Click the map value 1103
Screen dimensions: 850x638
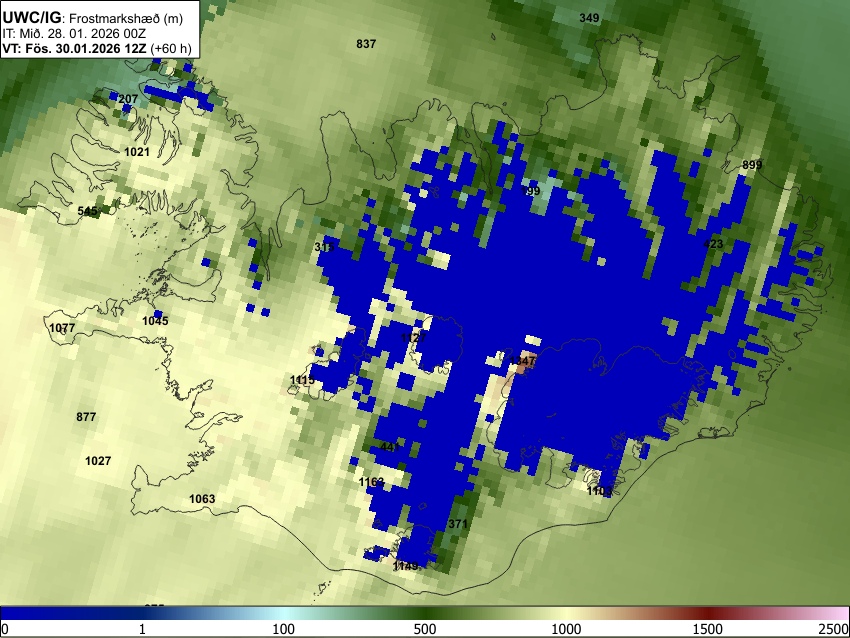pos(599,491)
